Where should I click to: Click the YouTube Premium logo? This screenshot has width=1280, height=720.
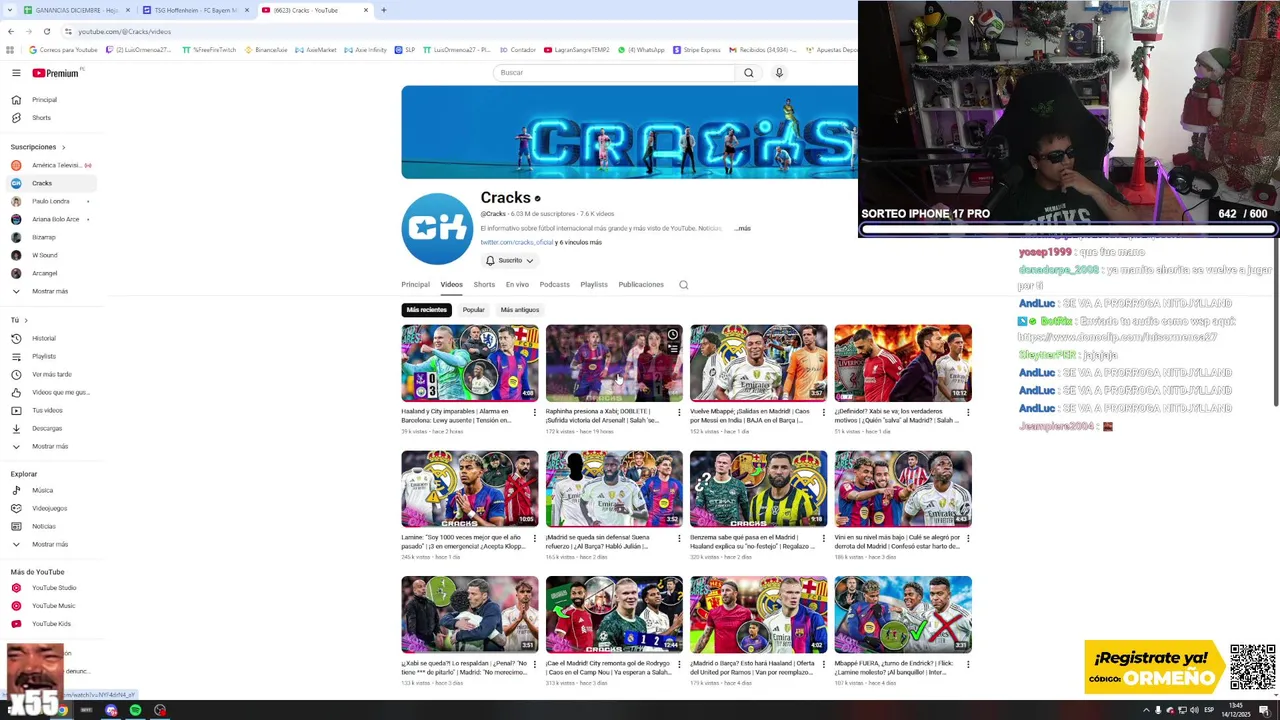[57, 73]
